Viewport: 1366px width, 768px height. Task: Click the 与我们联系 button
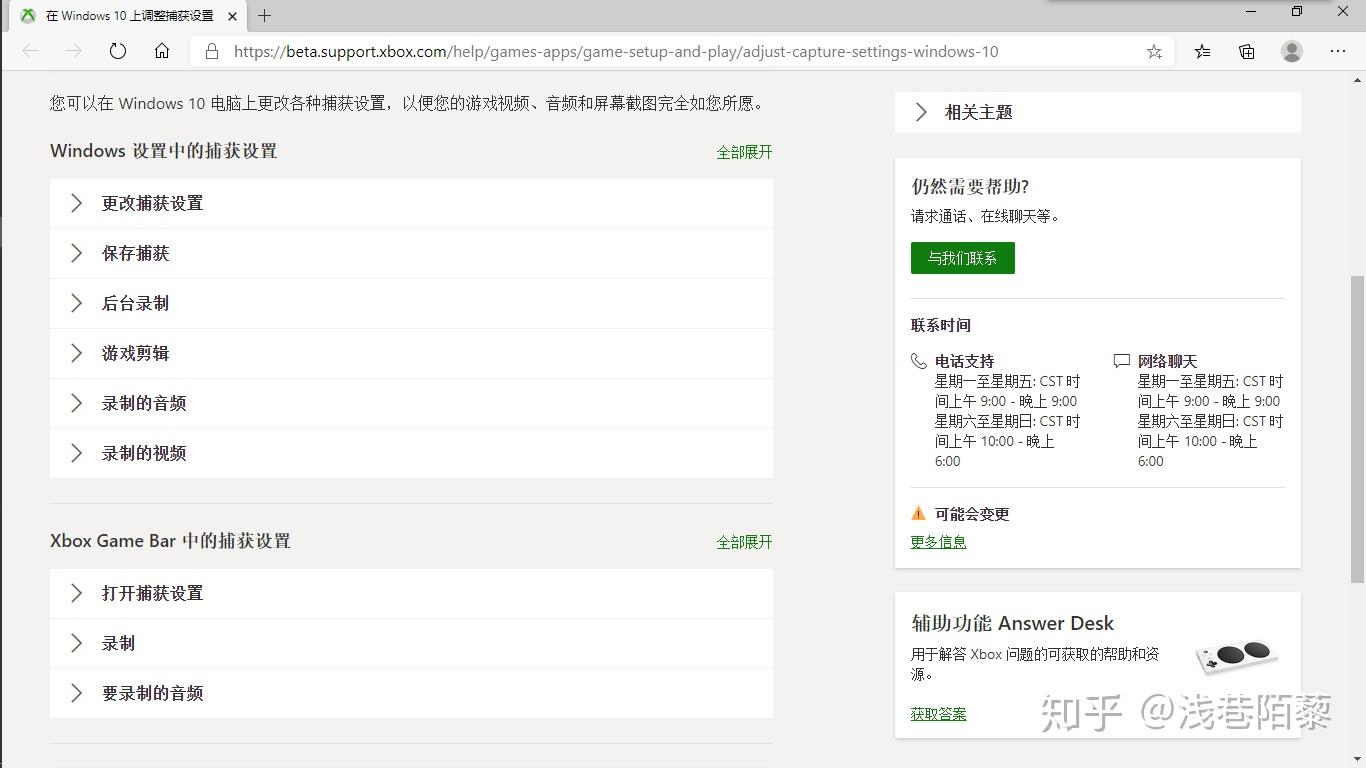point(962,258)
